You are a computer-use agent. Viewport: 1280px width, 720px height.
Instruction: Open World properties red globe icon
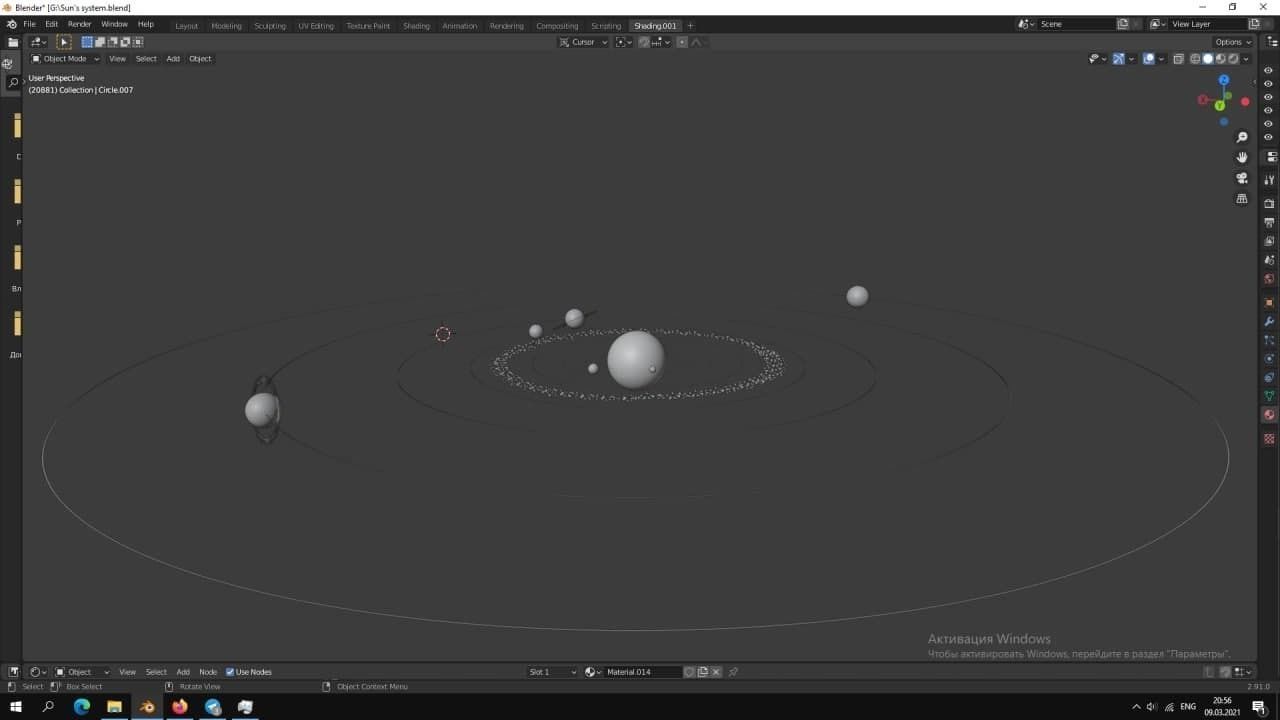(1269, 279)
